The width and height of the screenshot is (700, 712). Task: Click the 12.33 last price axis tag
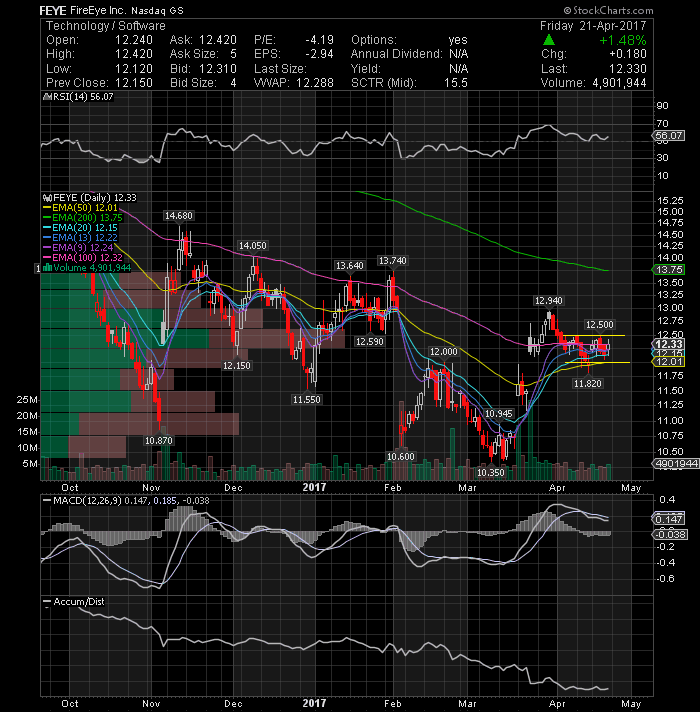point(669,344)
